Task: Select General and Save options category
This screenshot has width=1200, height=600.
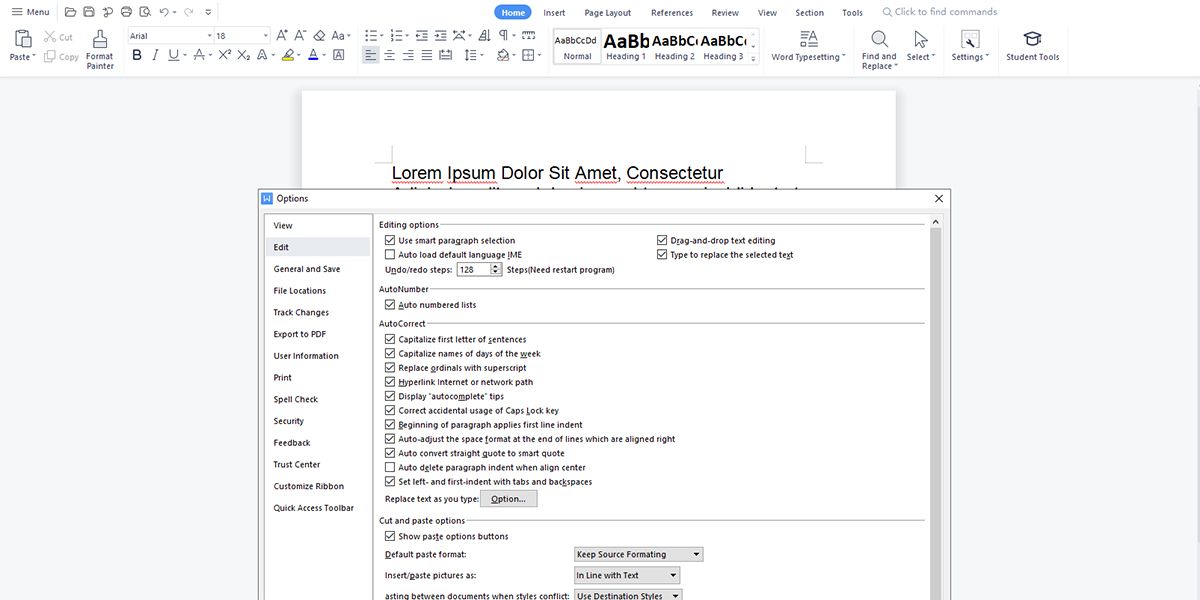Action: click(307, 269)
